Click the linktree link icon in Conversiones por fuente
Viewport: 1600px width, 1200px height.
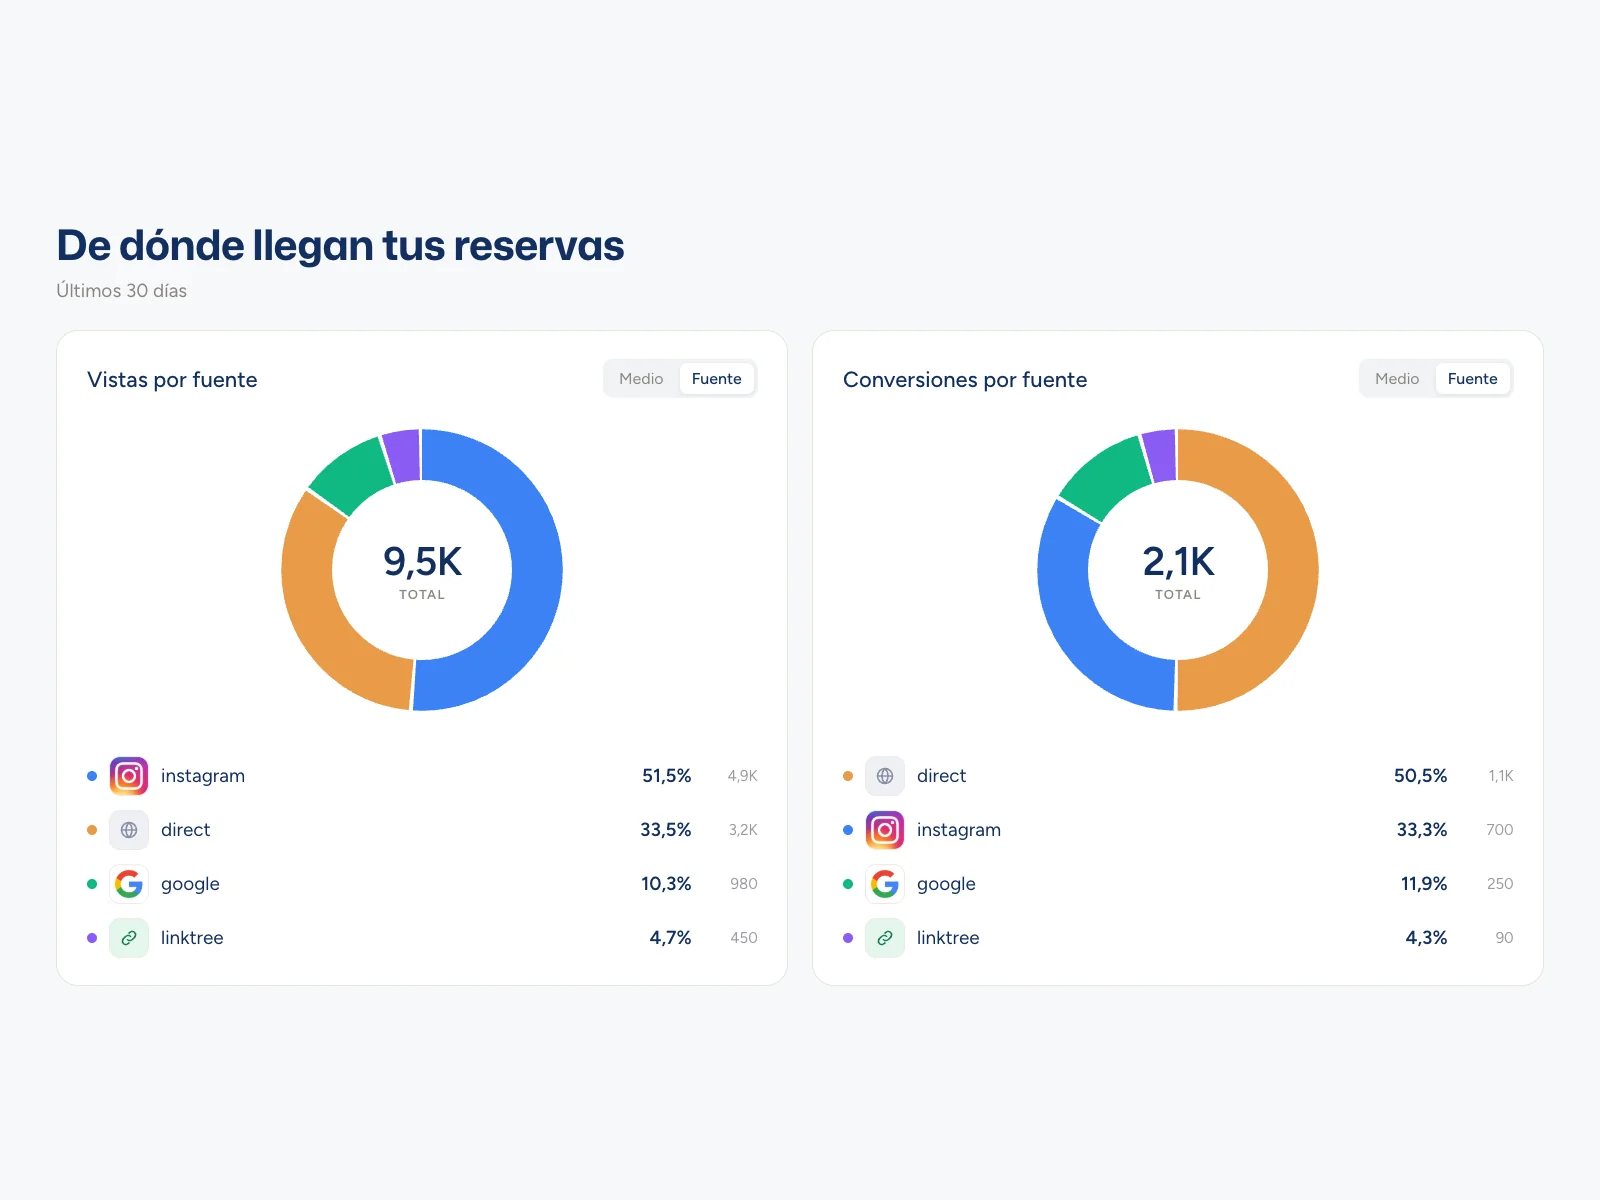click(885, 938)
